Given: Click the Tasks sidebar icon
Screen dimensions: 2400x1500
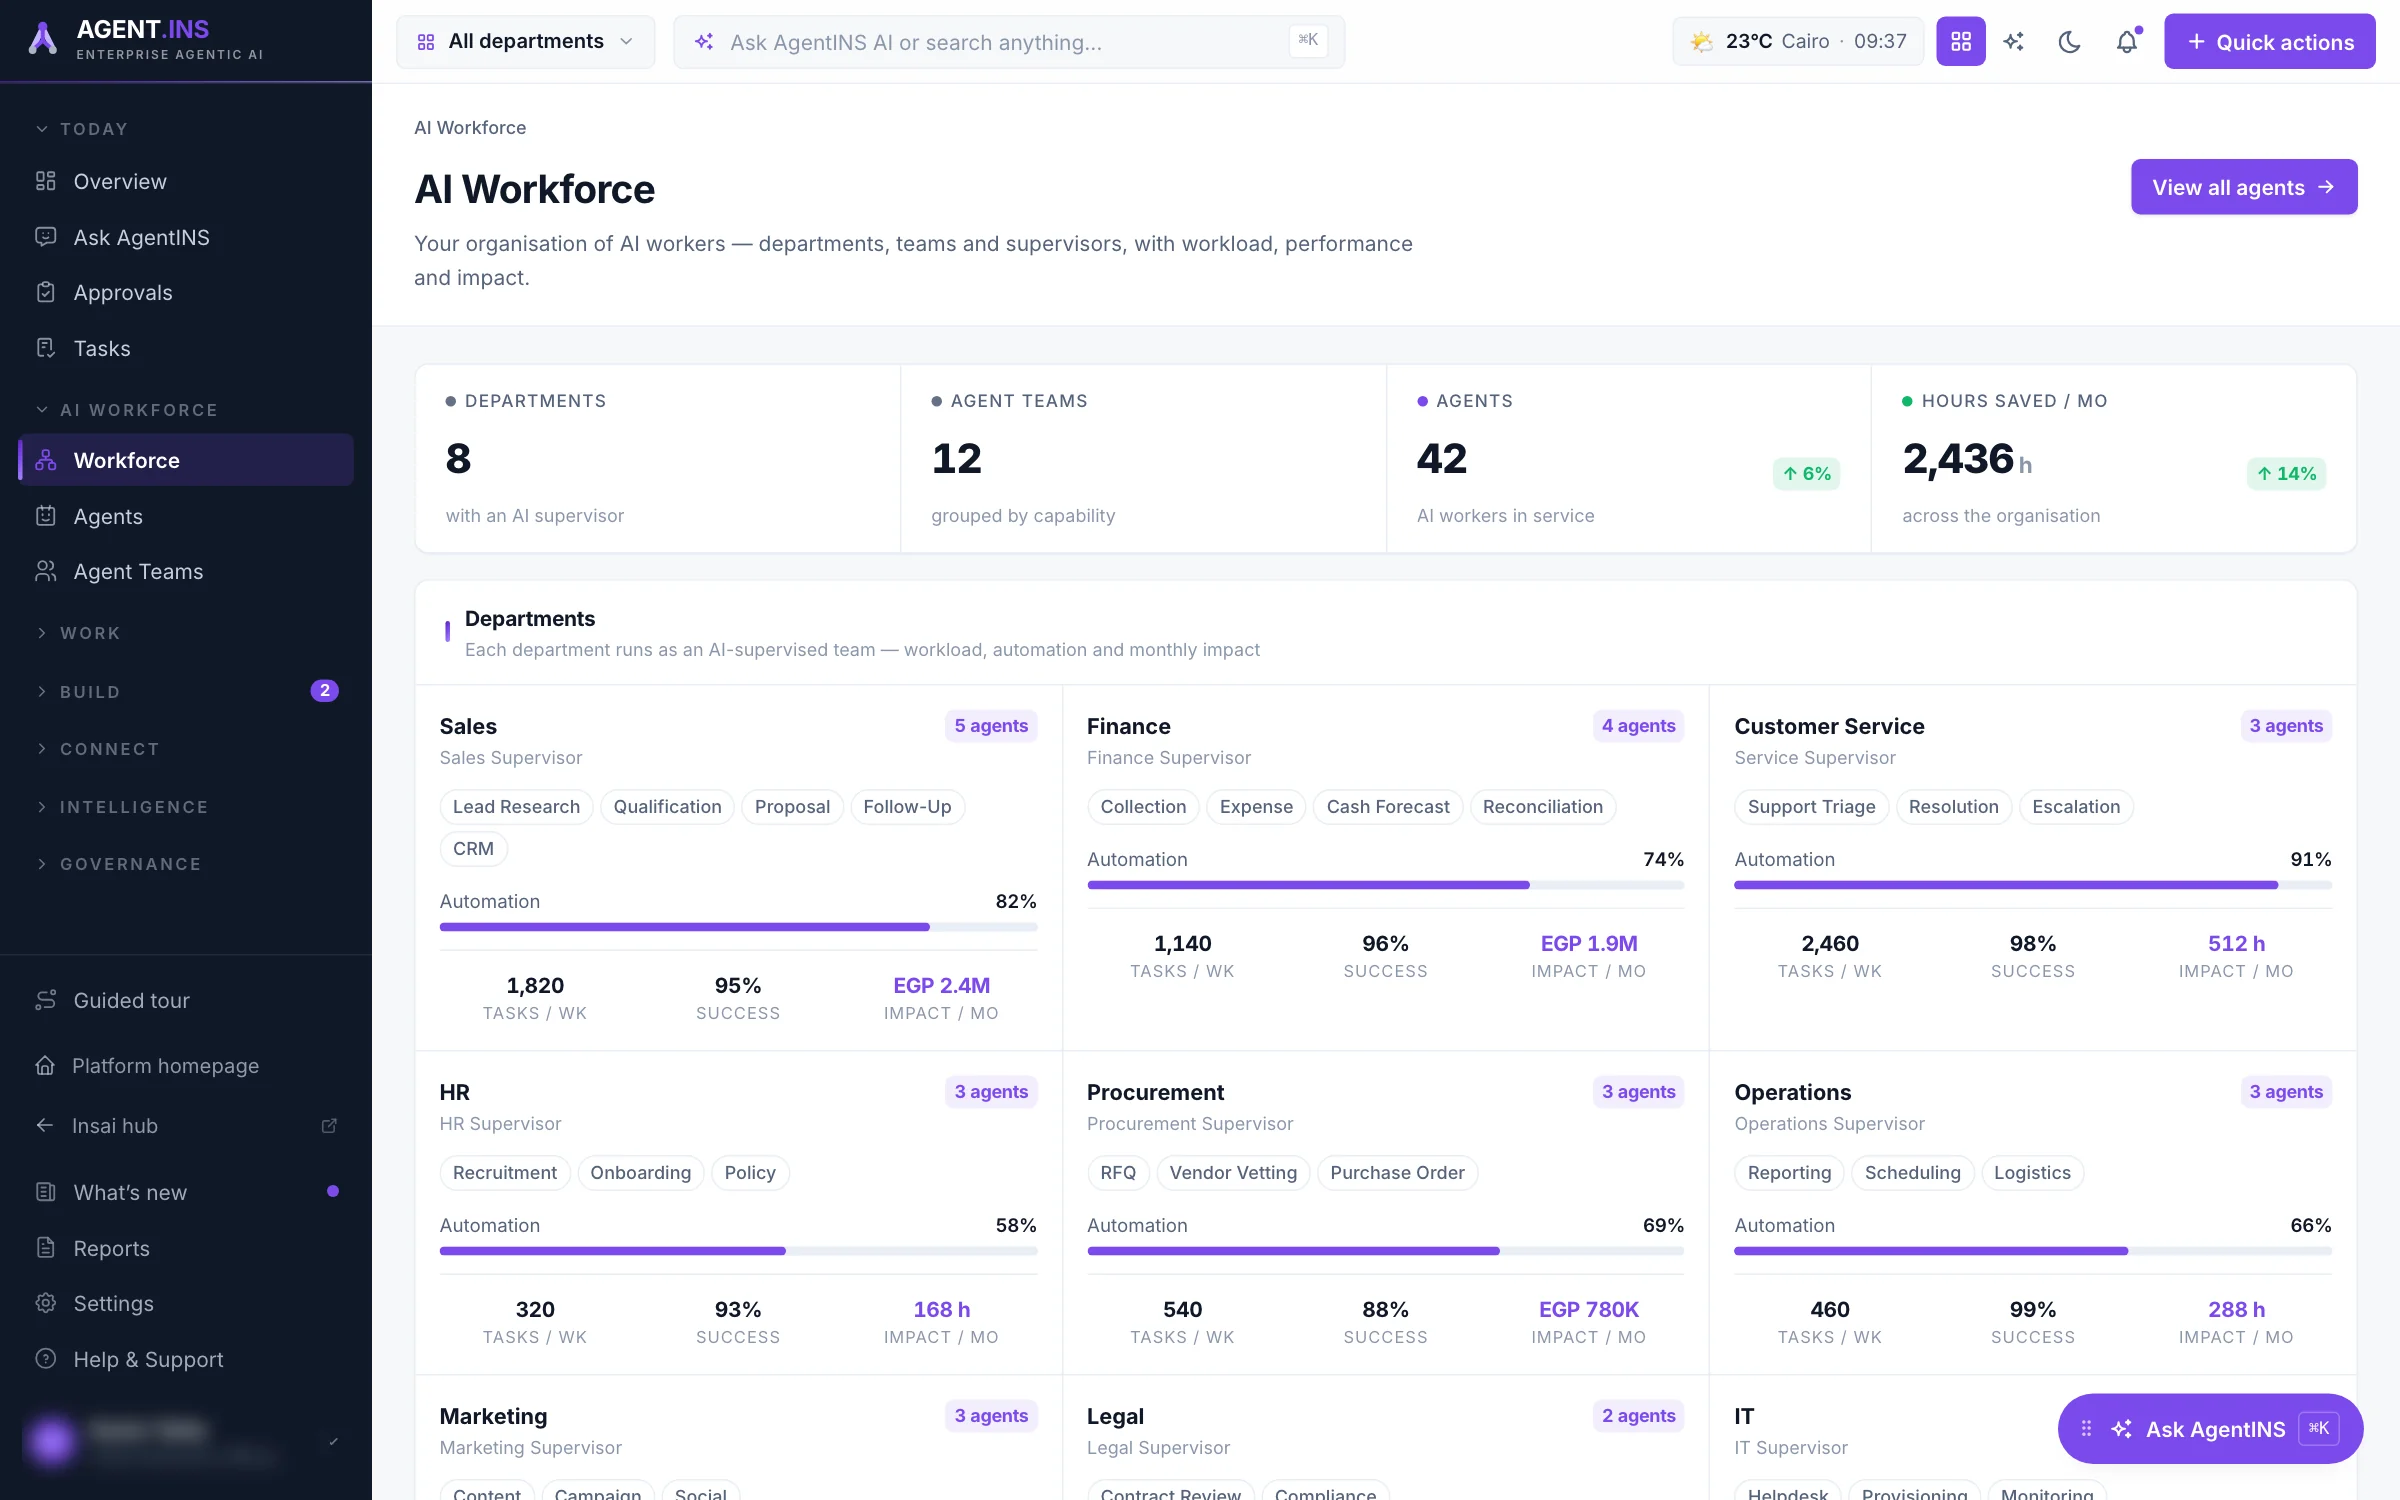Looking at the screenshot, I should click(46, 348).
